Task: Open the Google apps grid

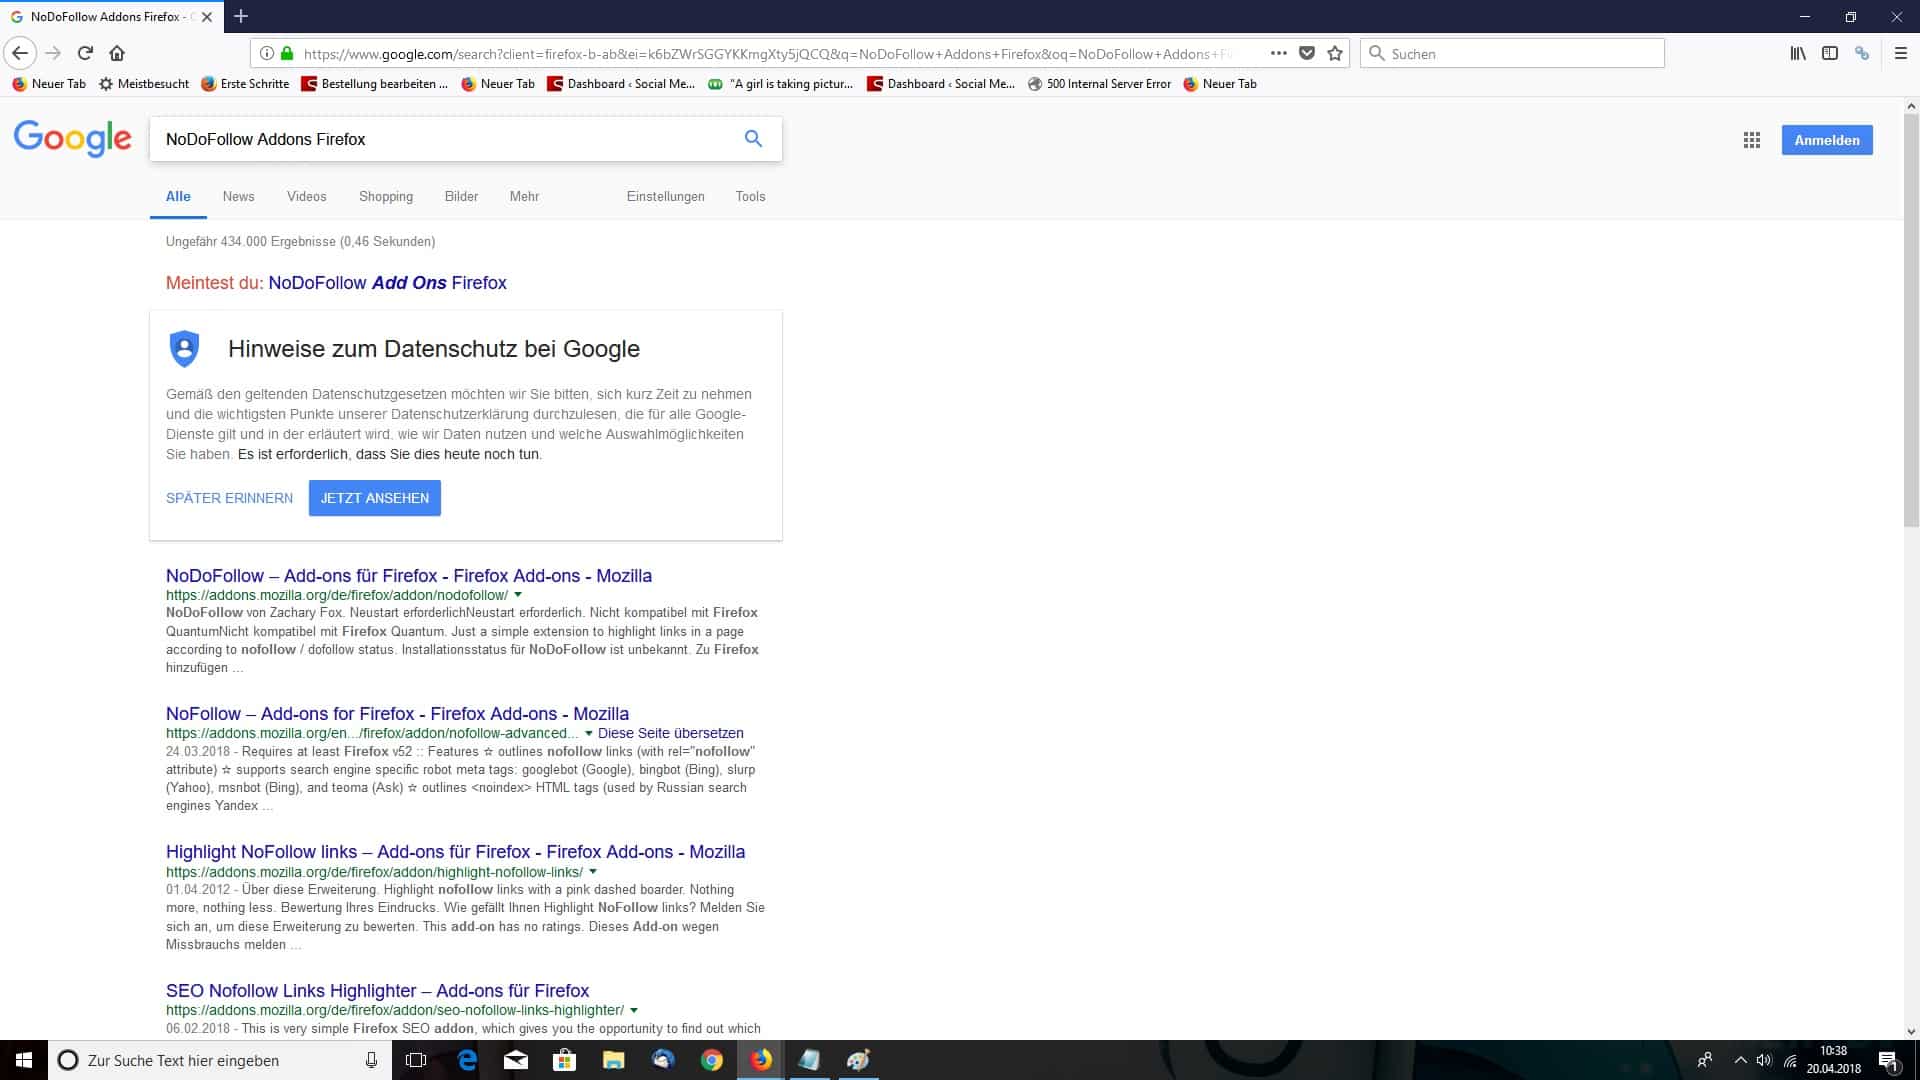Action: [x=1752, y=140]
